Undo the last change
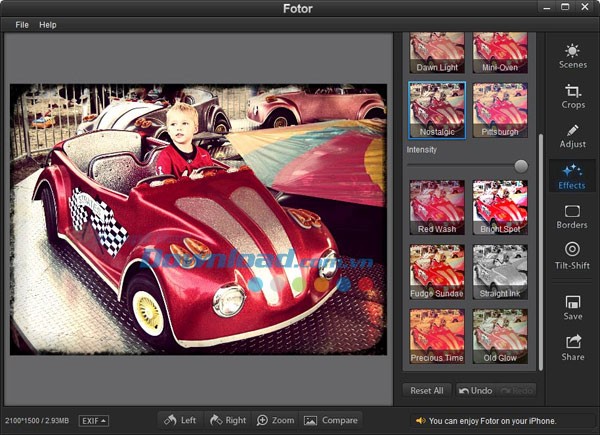 [x=476, y=390]
